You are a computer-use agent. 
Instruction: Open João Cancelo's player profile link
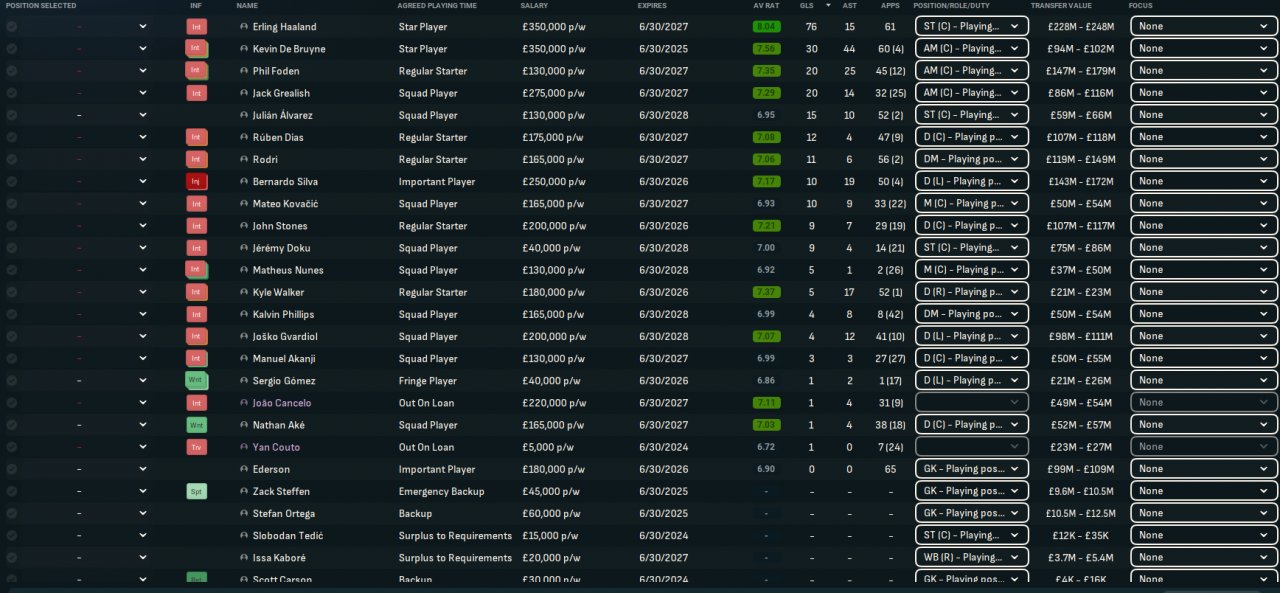pyautogui.click(x=281, y=403)
